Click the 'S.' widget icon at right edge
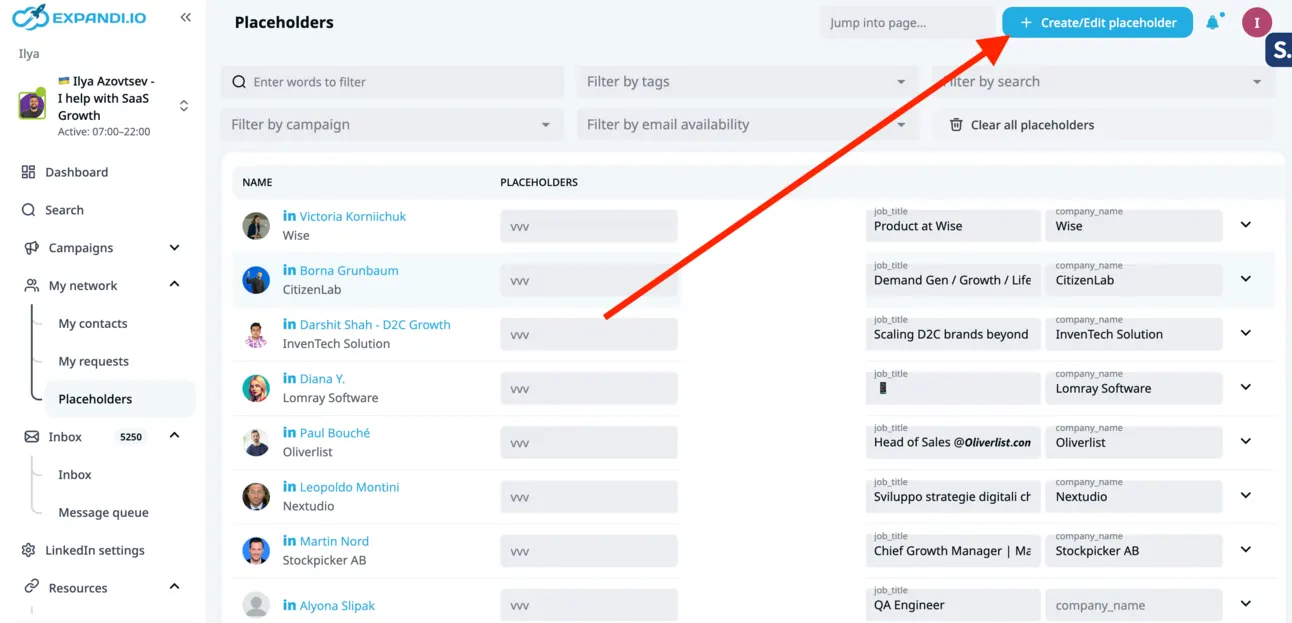Screen dimensions: 1292x623 (1279, 50)
